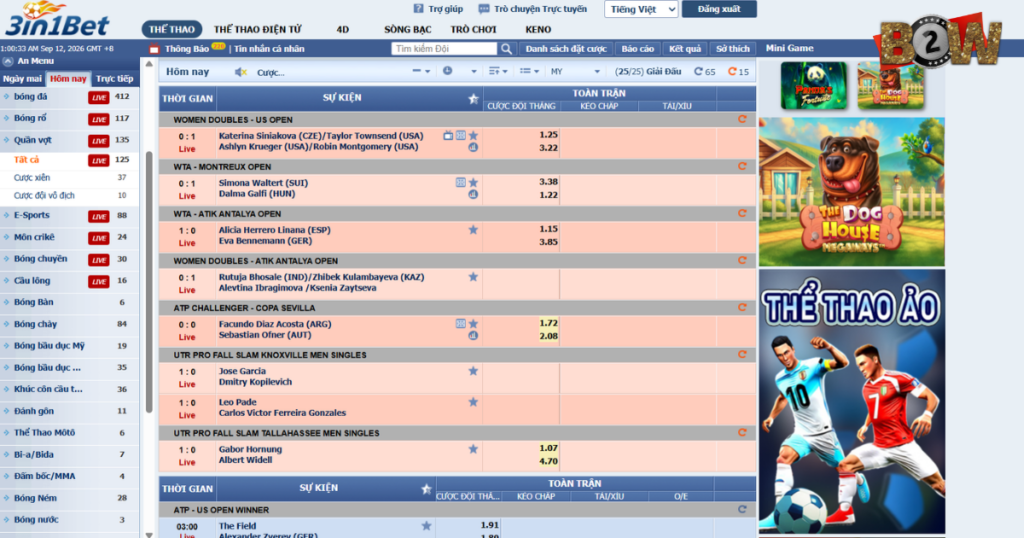Image resolution: width=1024 pixels, height=538 pixels.
Task: Open statistics icon for Ashlyn Krueger row
Action: [x=473, y=148]
